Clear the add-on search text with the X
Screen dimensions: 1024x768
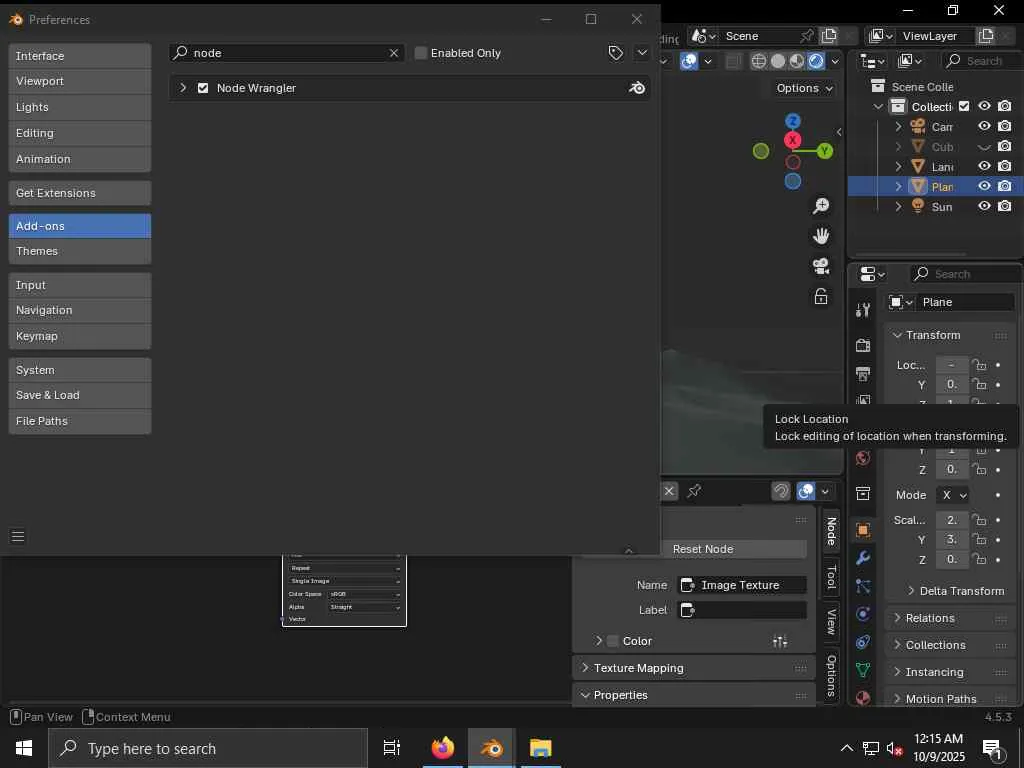(x=394, y=53)
